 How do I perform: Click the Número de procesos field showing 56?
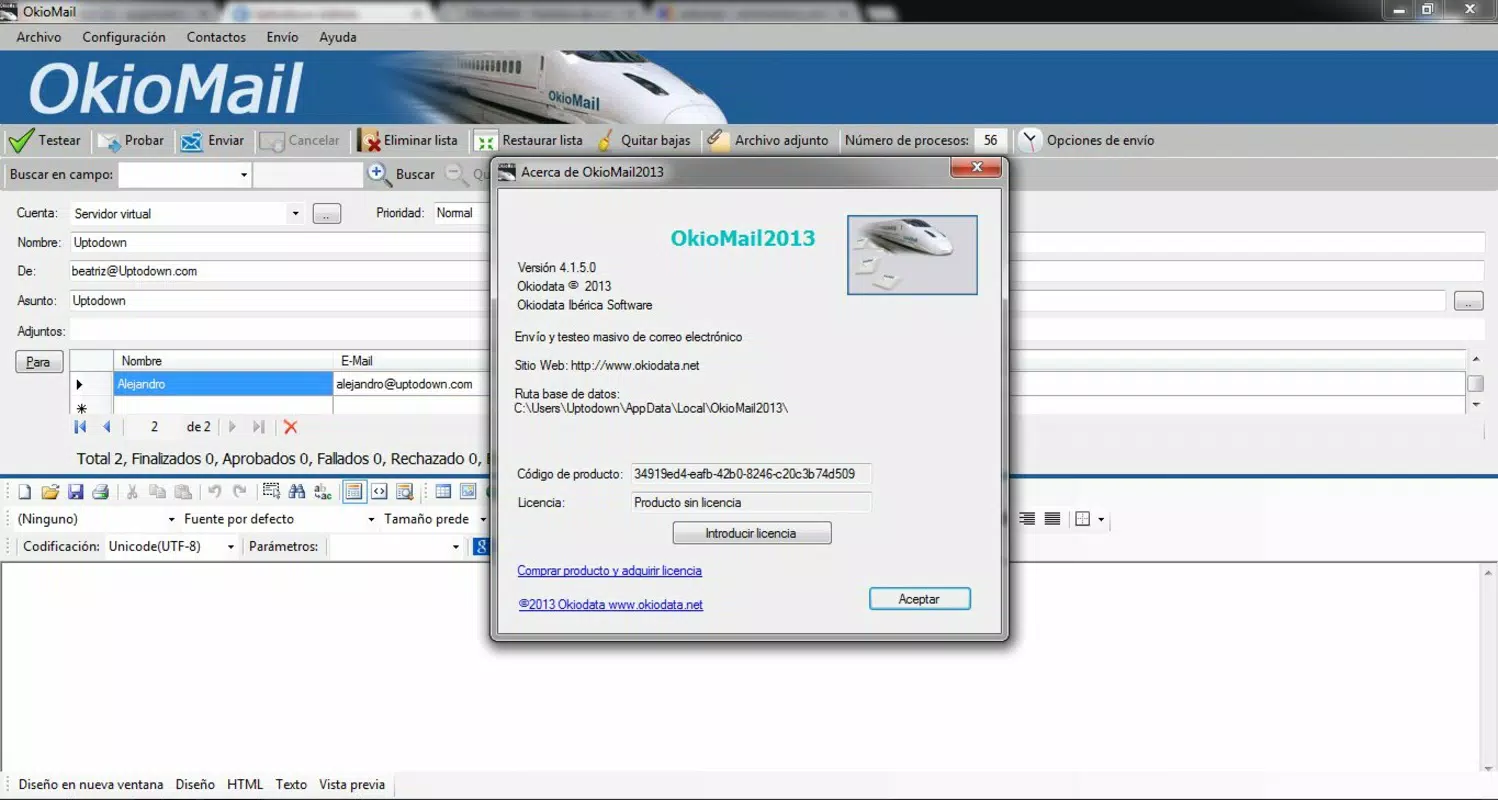(990, 141)
